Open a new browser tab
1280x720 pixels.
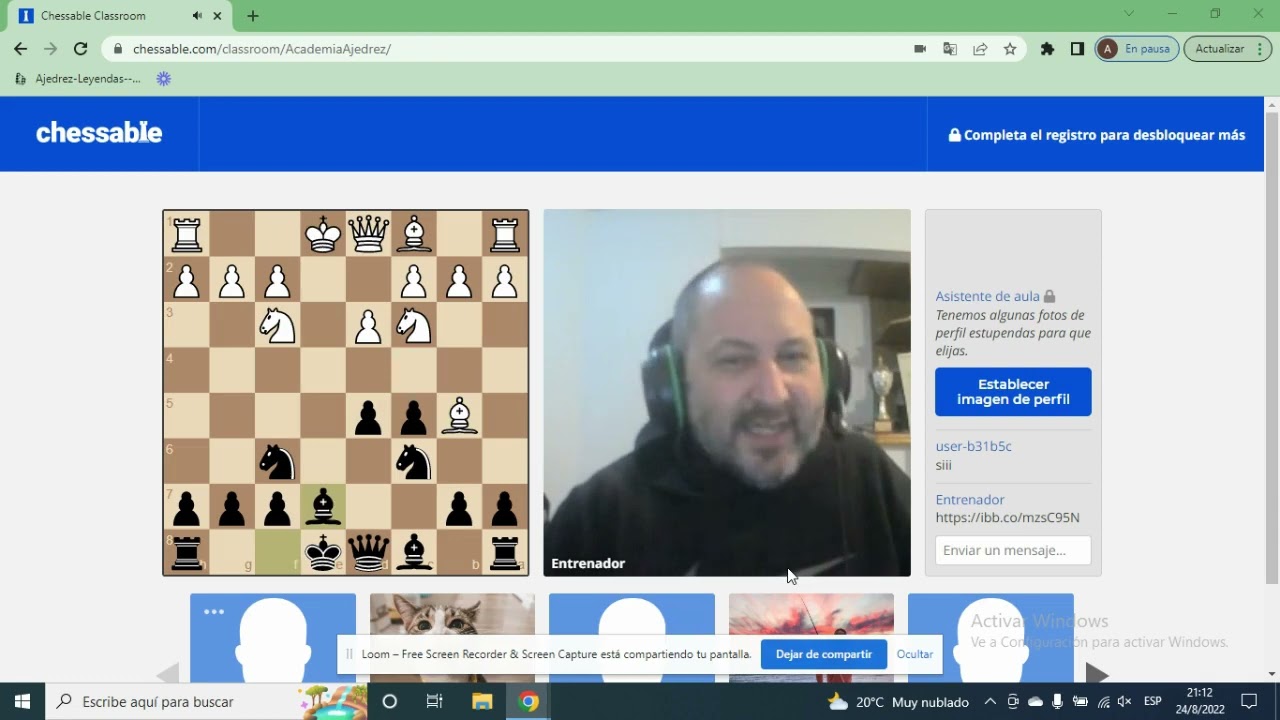tap(253, 16)
